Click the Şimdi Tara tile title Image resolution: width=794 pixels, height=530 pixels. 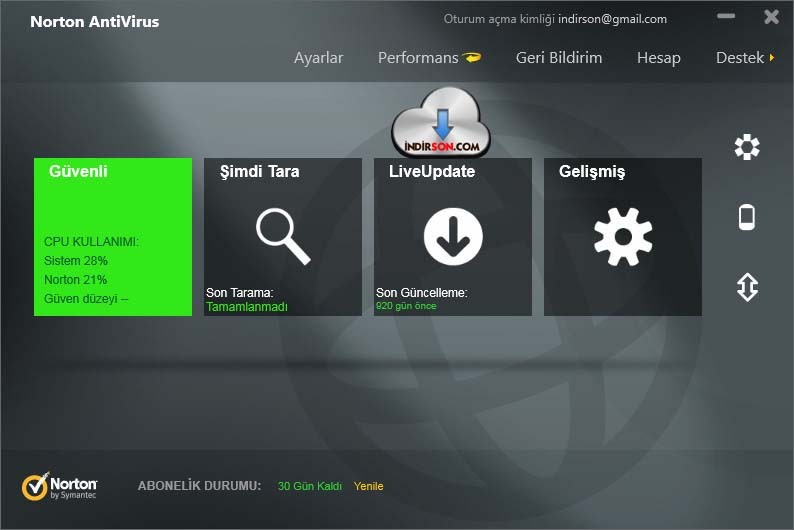(260, 172)
